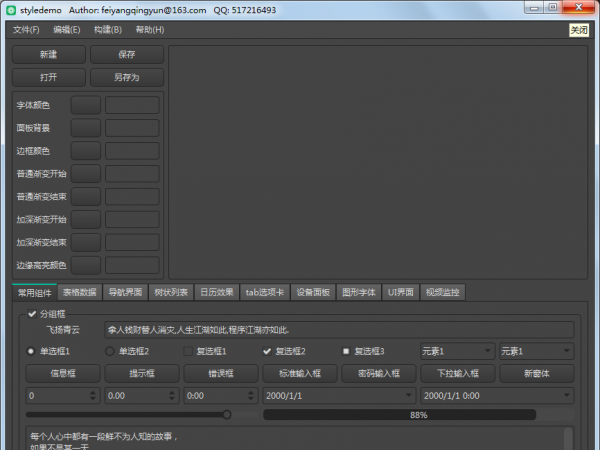The height and width of the screenshot is (450, 600).
Task: Click the styledemo app icon in title bar
Action: pos(10,9)
